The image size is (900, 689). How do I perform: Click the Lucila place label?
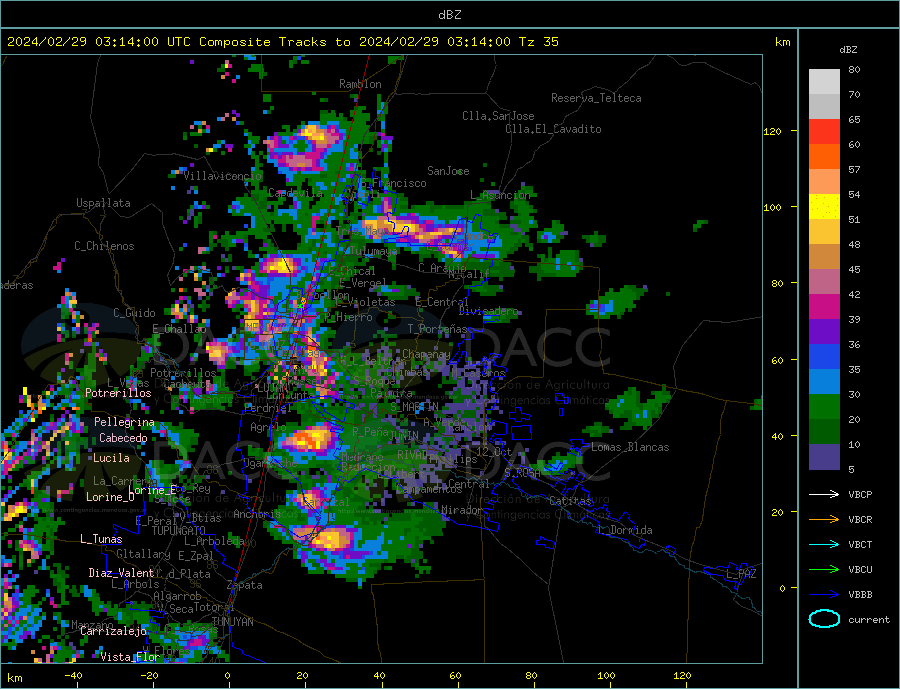[x=111, y=458]
